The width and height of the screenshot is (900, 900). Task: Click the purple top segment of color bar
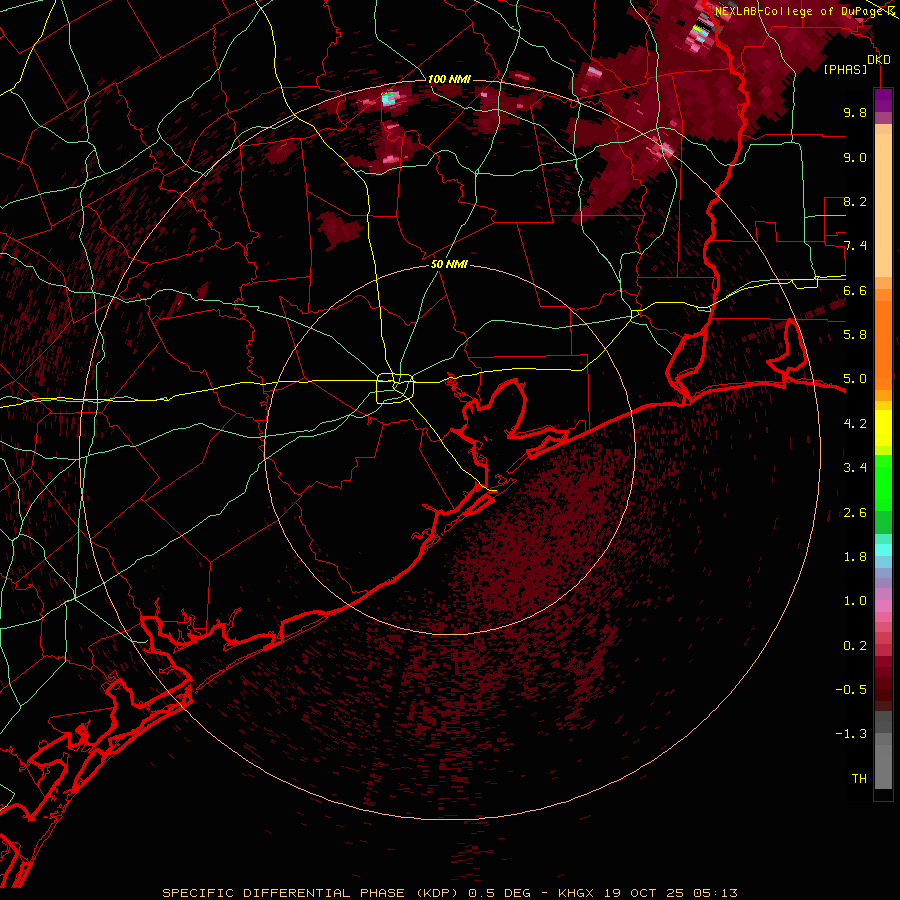click(x=883, y=100)
